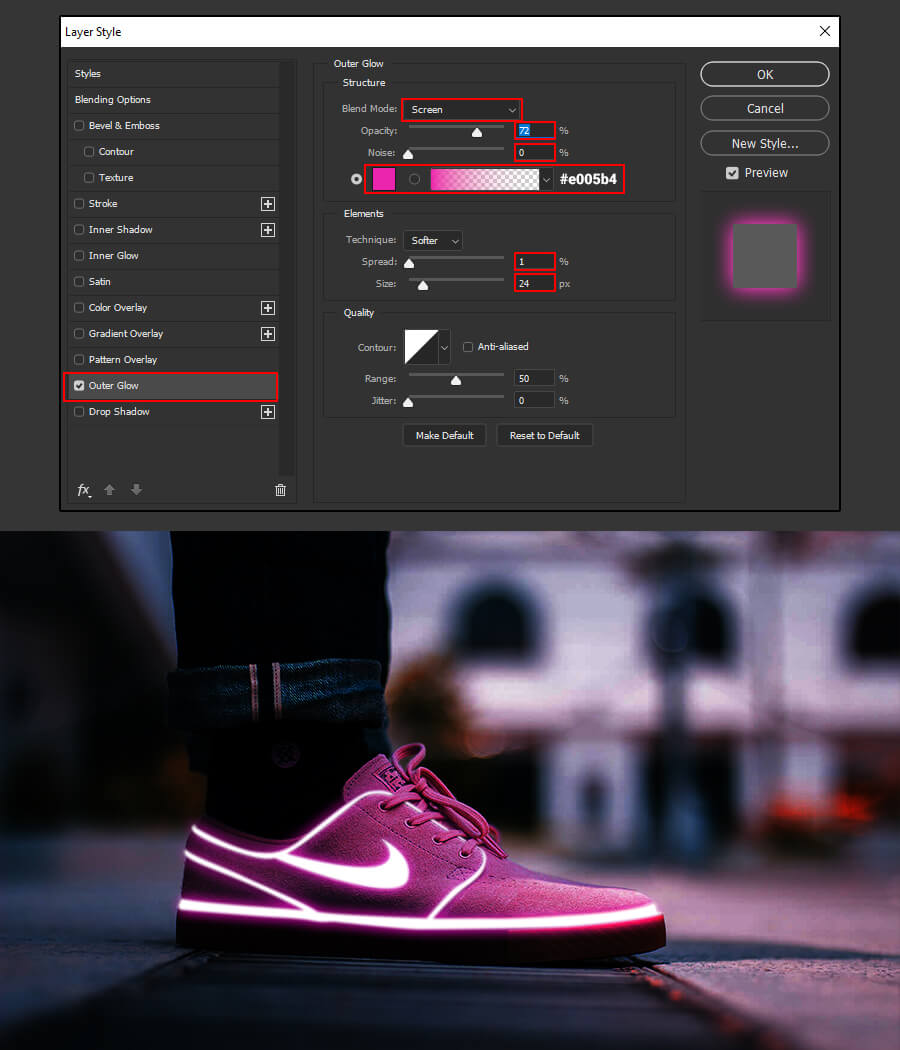Open Drop Shadow settings row
The image size is (900, 1050).
pyautogui.click(x=173, y=412)
